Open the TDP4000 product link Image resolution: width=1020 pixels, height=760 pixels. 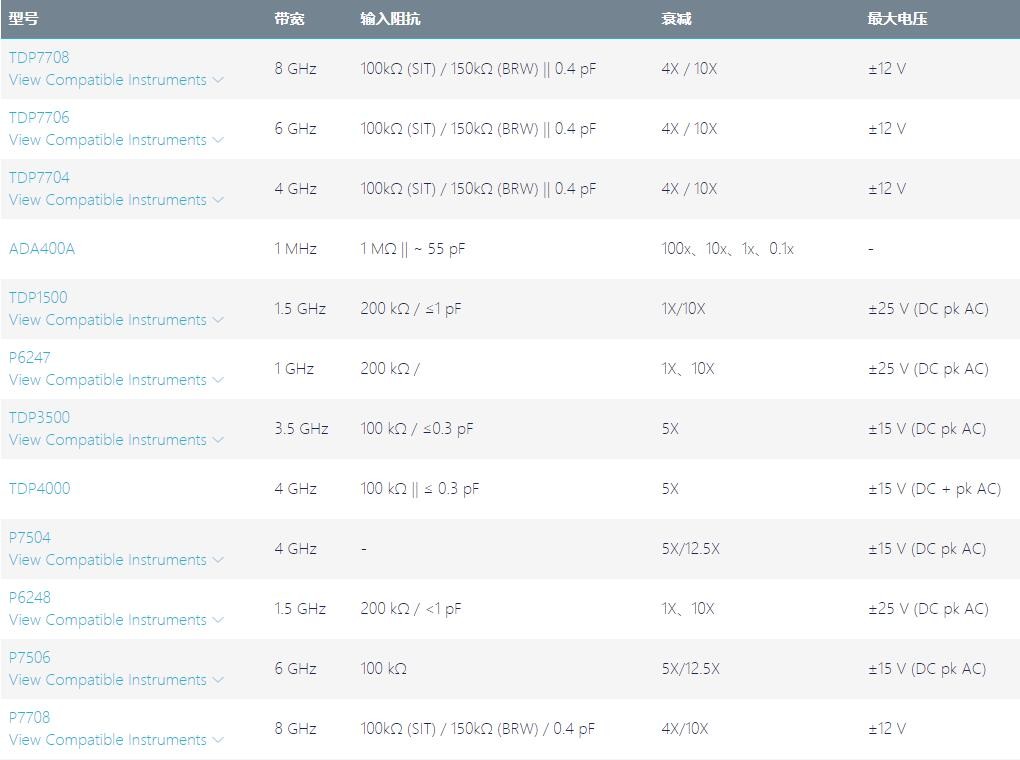tap(39, 489)
